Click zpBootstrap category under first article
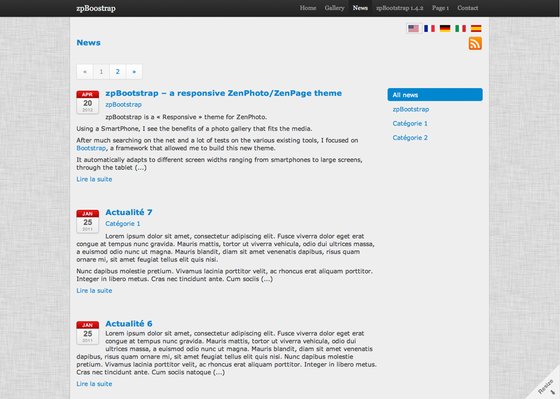This screenshot has width=560, height=399. 124,105
